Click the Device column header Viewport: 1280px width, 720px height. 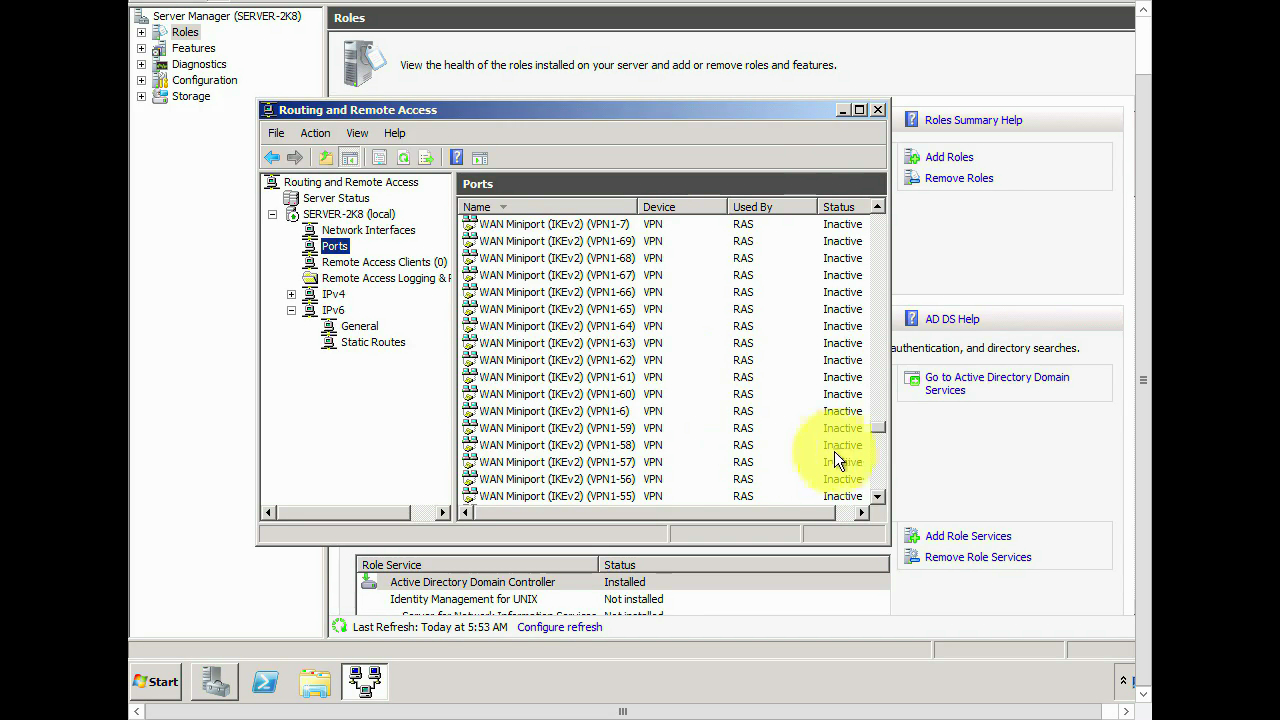click(682, 207)
